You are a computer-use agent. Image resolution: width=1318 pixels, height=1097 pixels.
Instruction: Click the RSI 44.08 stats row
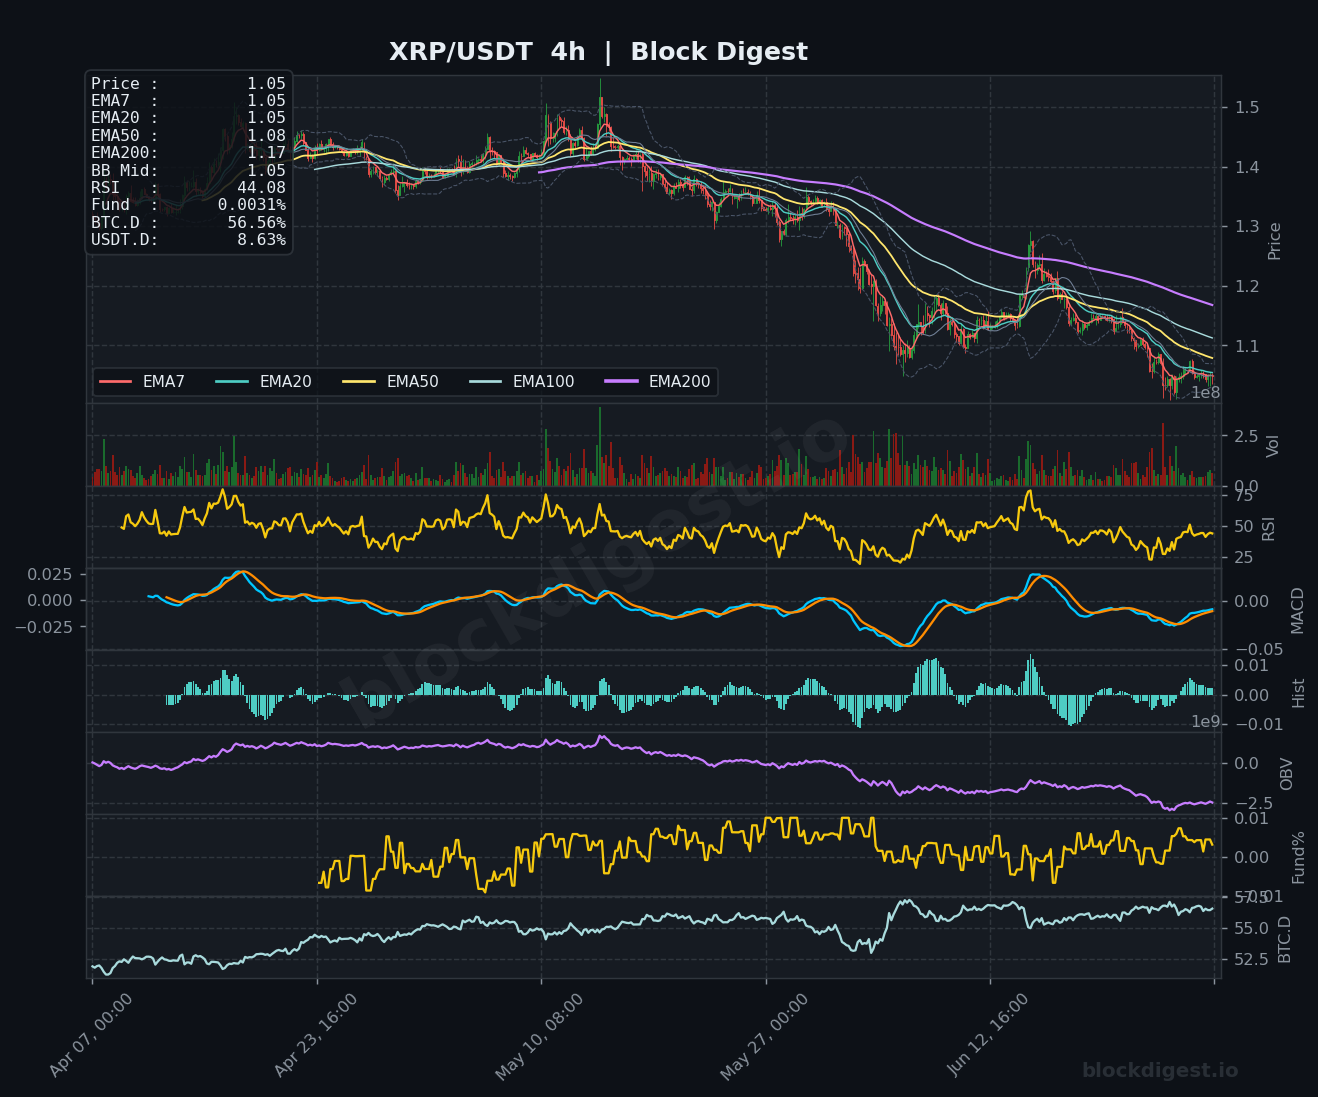[x=188, y=188]
